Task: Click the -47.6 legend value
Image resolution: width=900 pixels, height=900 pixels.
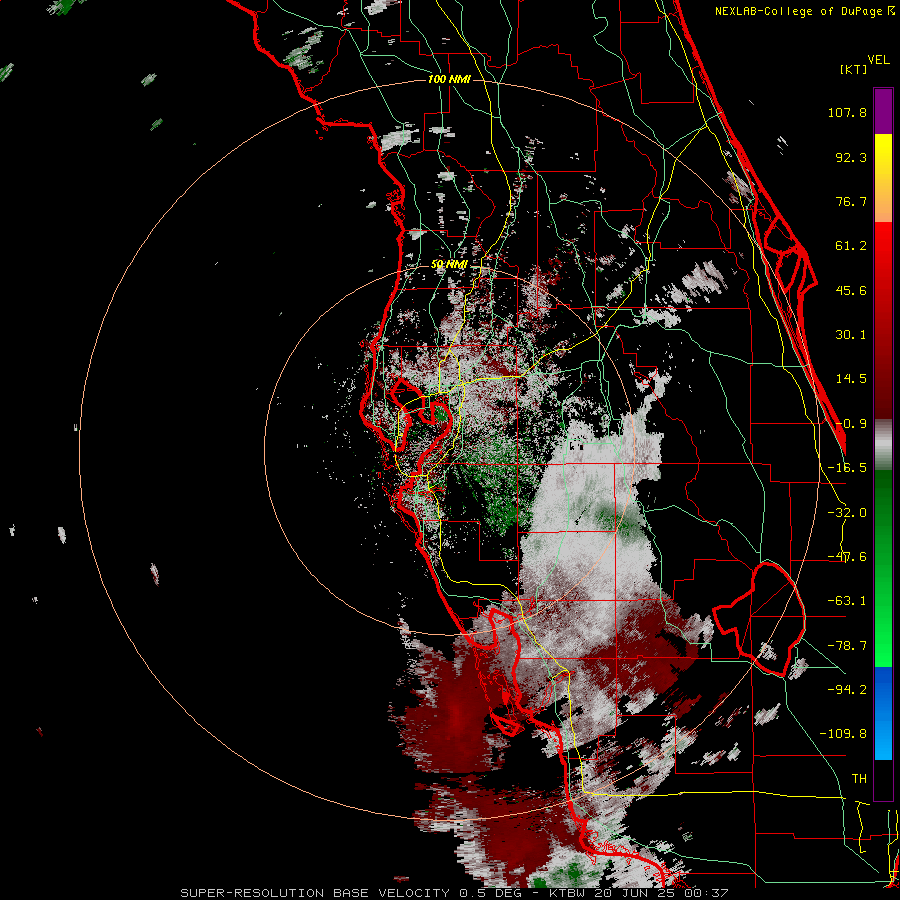Action: point(847,557)
